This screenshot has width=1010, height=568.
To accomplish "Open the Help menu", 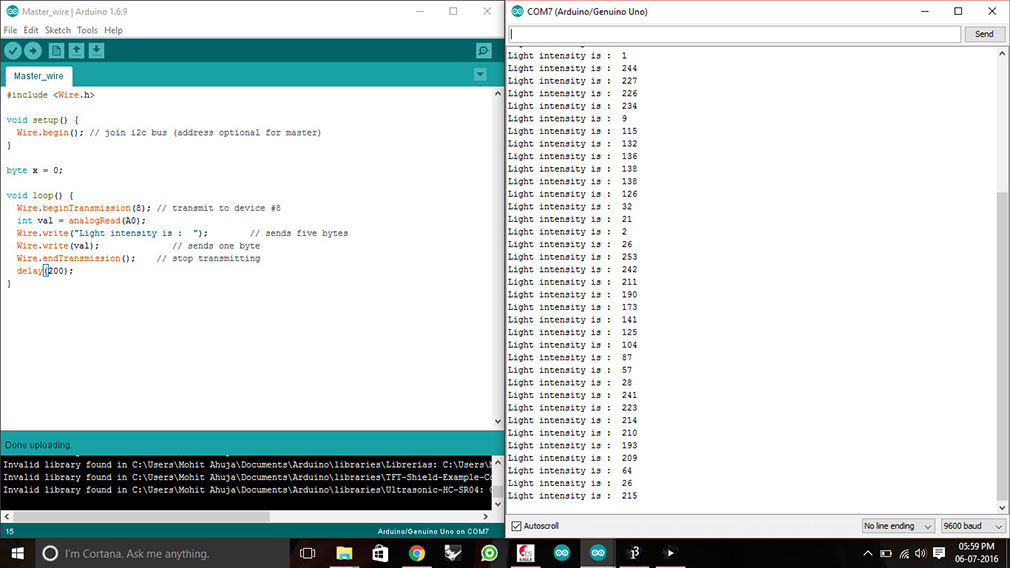I will coord(113,30).
